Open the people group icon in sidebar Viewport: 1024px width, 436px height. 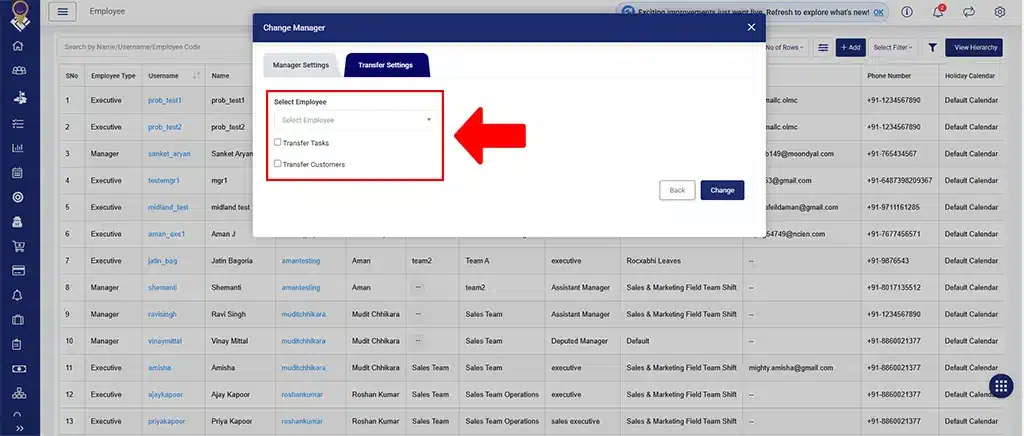point(18,70)
